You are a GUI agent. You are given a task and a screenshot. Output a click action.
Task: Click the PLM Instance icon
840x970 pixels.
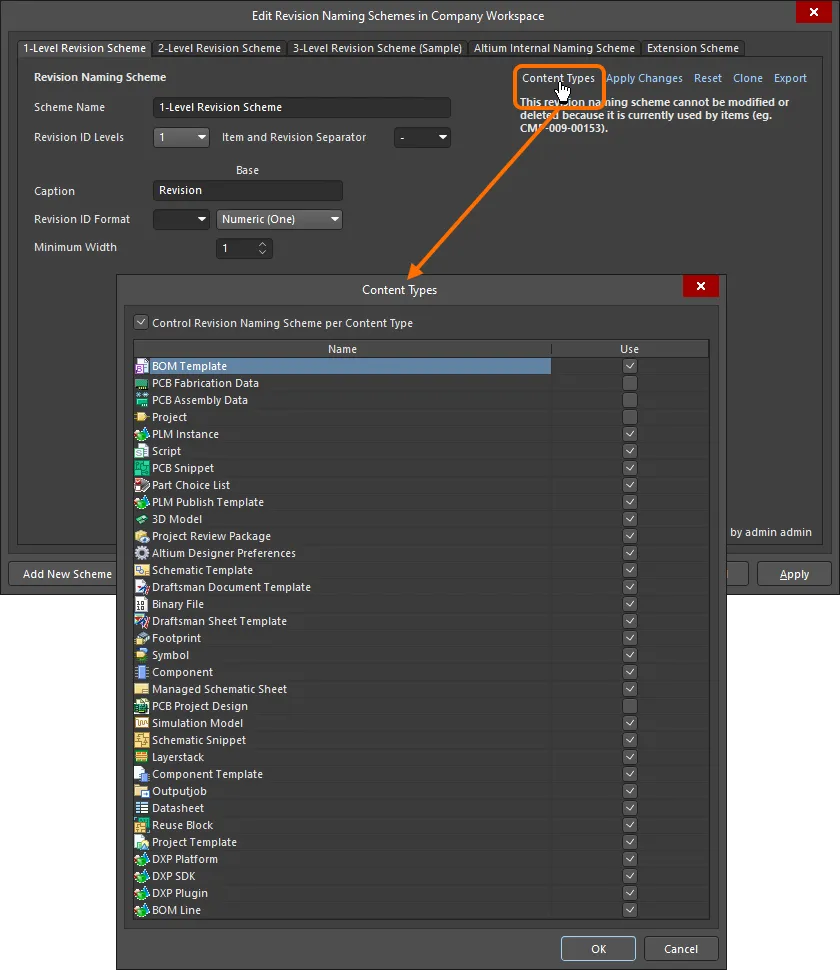click(x=142, y=434)
